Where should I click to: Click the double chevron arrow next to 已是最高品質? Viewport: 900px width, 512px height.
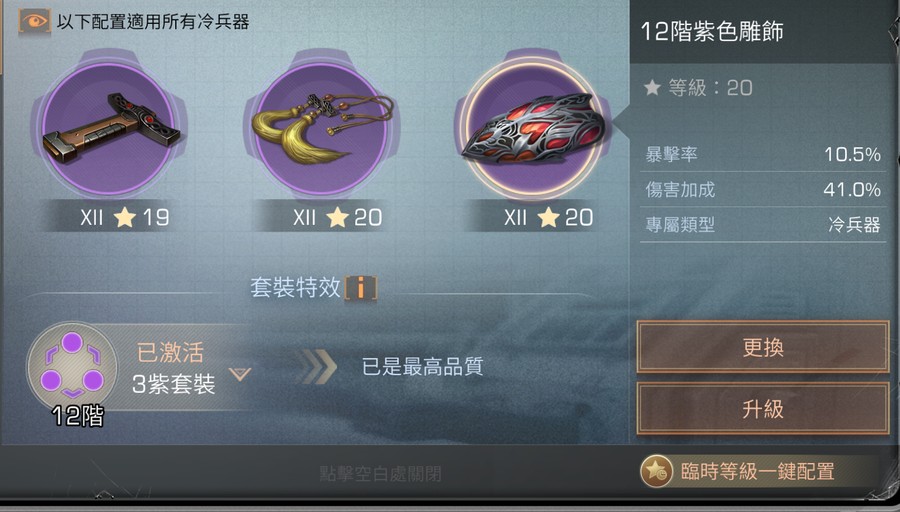click(x=320, y=367)
